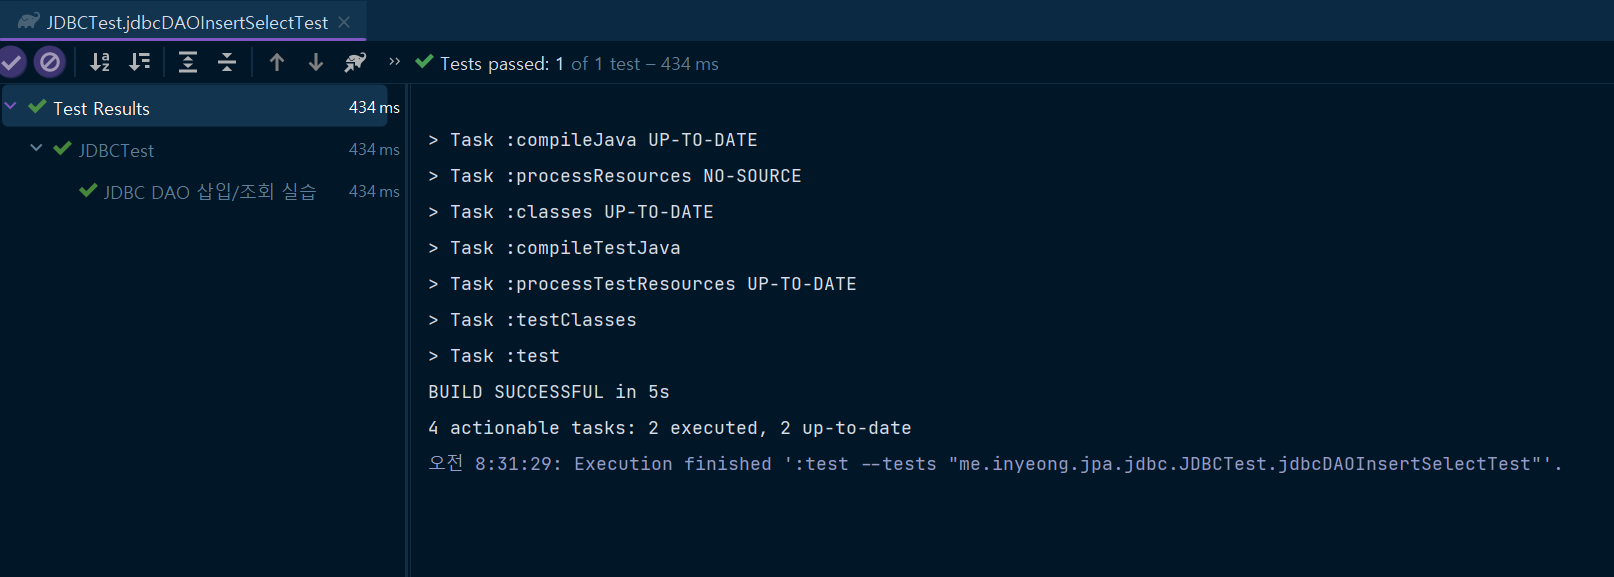The image size is (1614, 577).
Task: Sort tests alphabetically
Action: pyautogui.click(x=100, y=62)
